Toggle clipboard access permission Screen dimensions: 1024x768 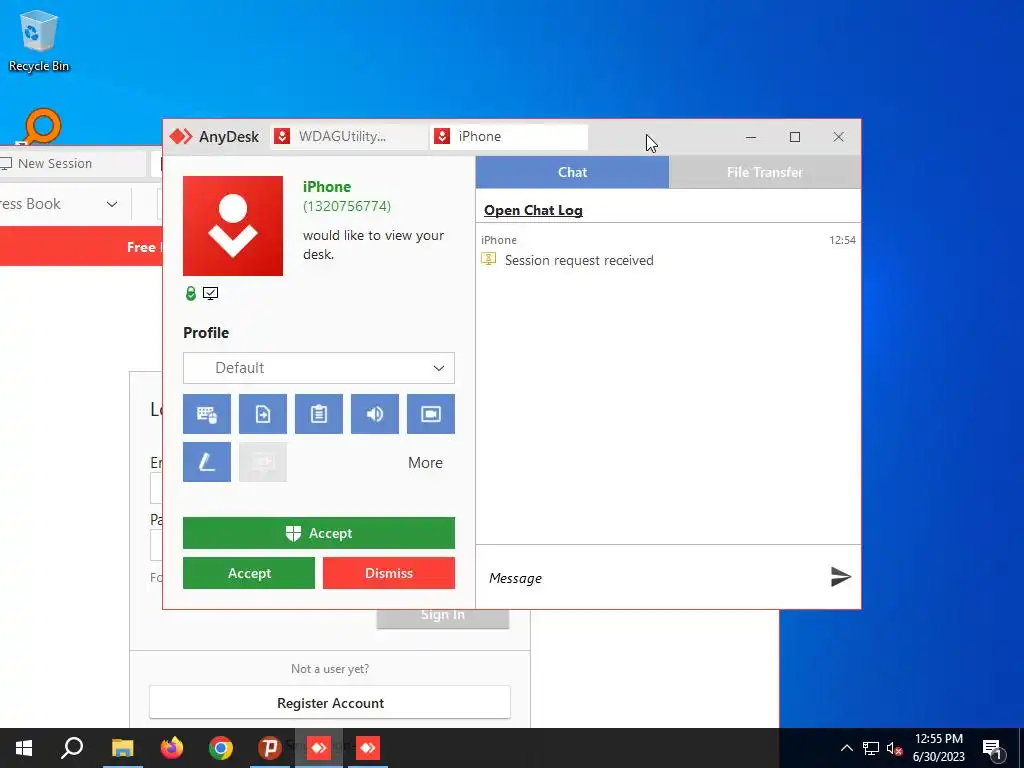[319, 413]
